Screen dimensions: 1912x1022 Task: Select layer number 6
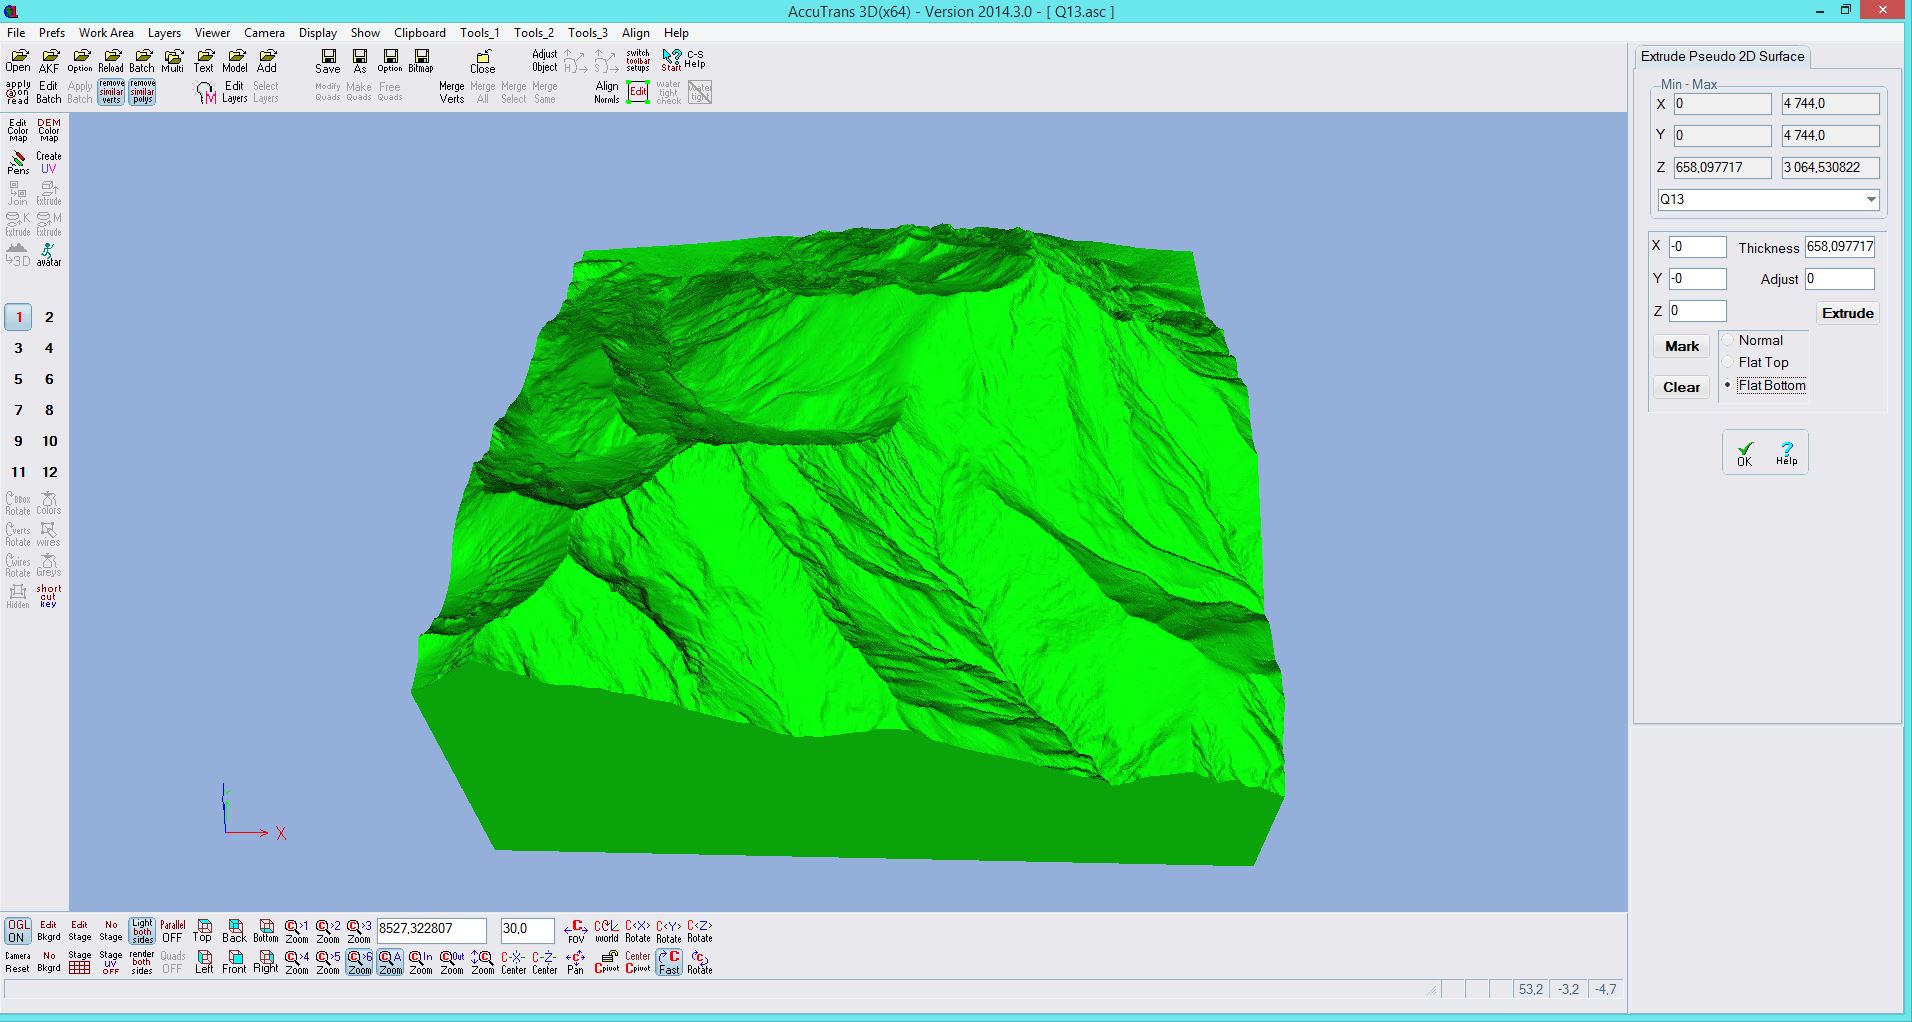point(49,379)
